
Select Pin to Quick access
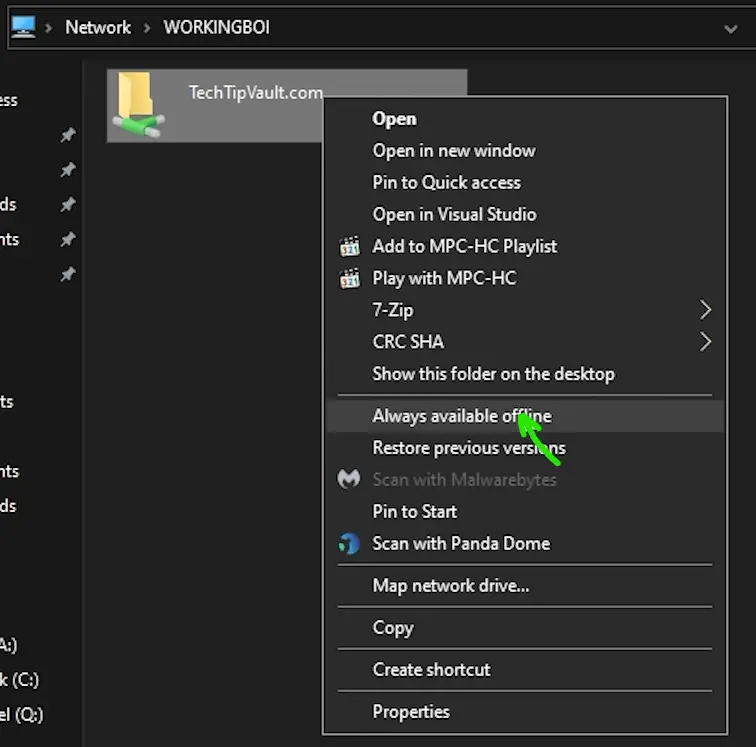coord(525,183)
